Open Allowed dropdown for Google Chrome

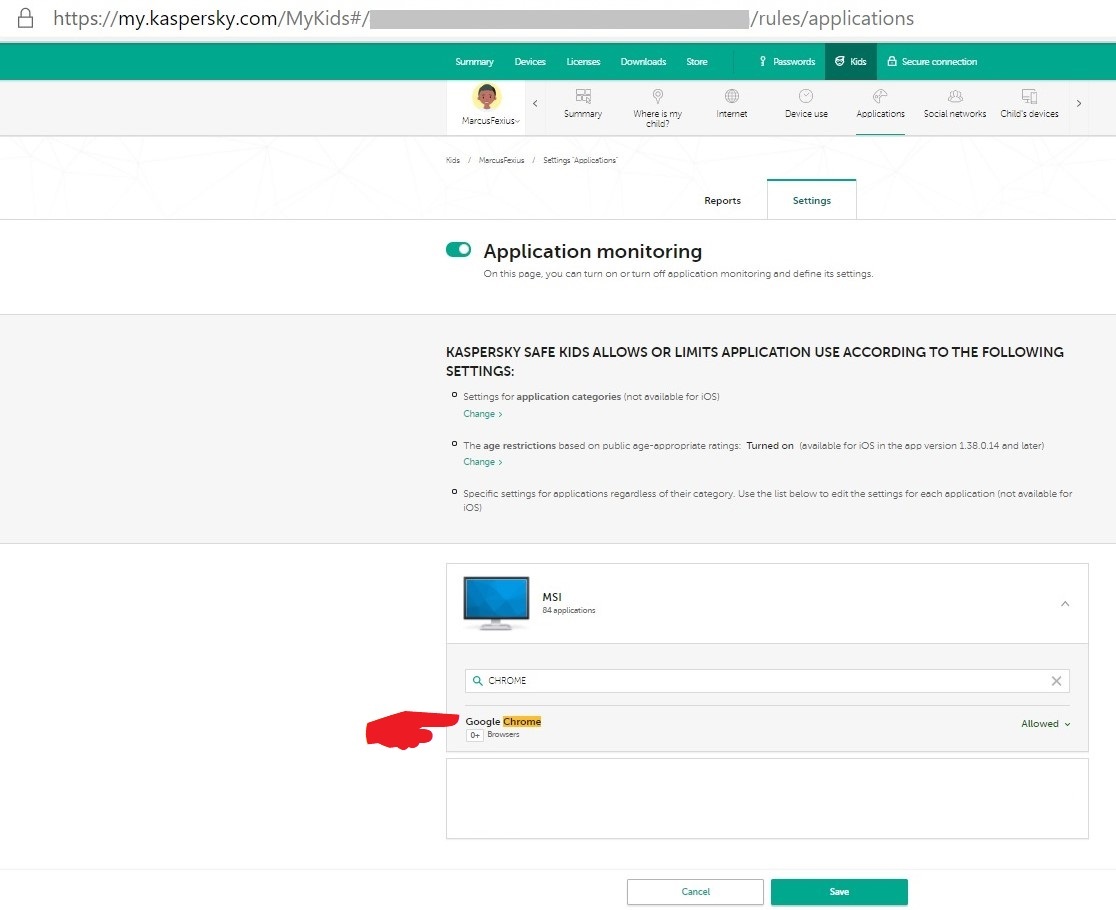point(1046,724)
